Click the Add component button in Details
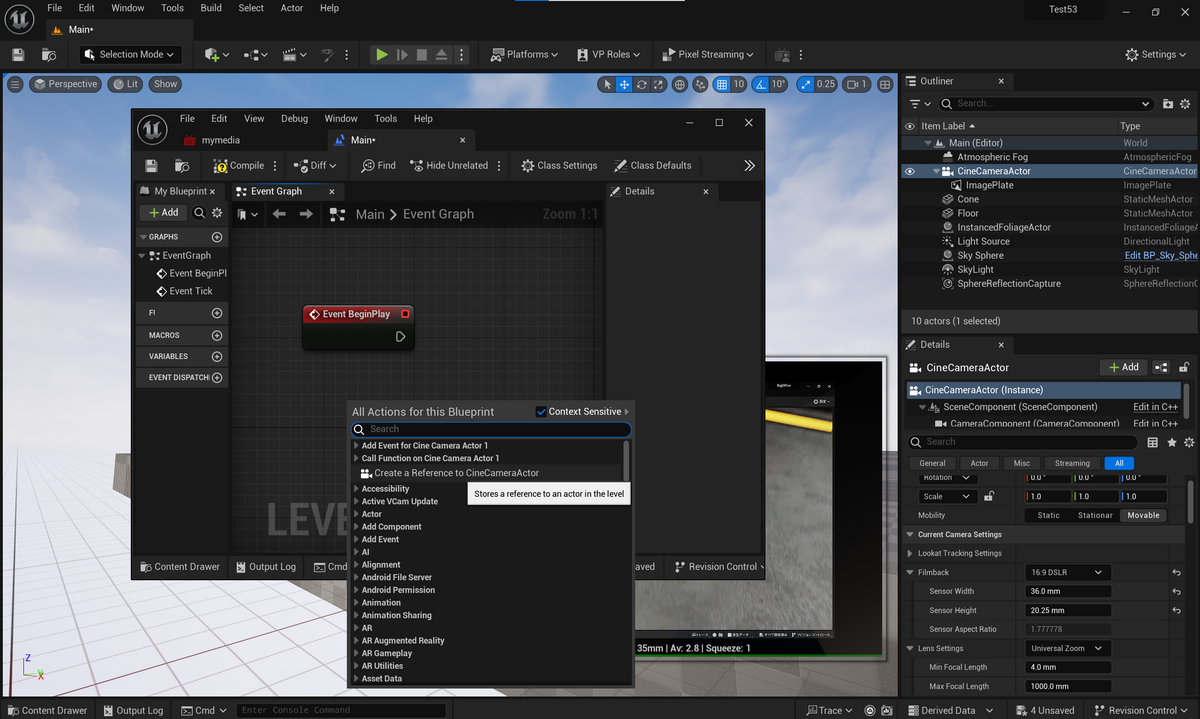 [1123, 367]
